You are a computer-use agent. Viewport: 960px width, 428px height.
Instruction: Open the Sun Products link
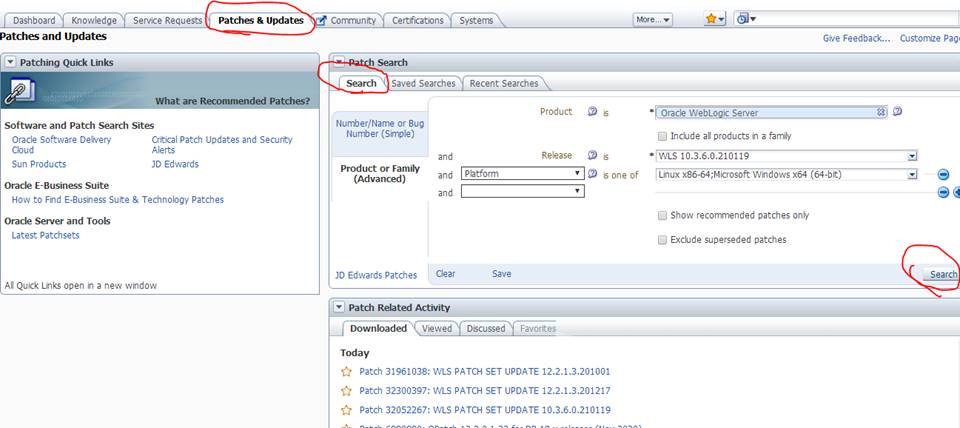pyautogui.click(x=39, y=164)
